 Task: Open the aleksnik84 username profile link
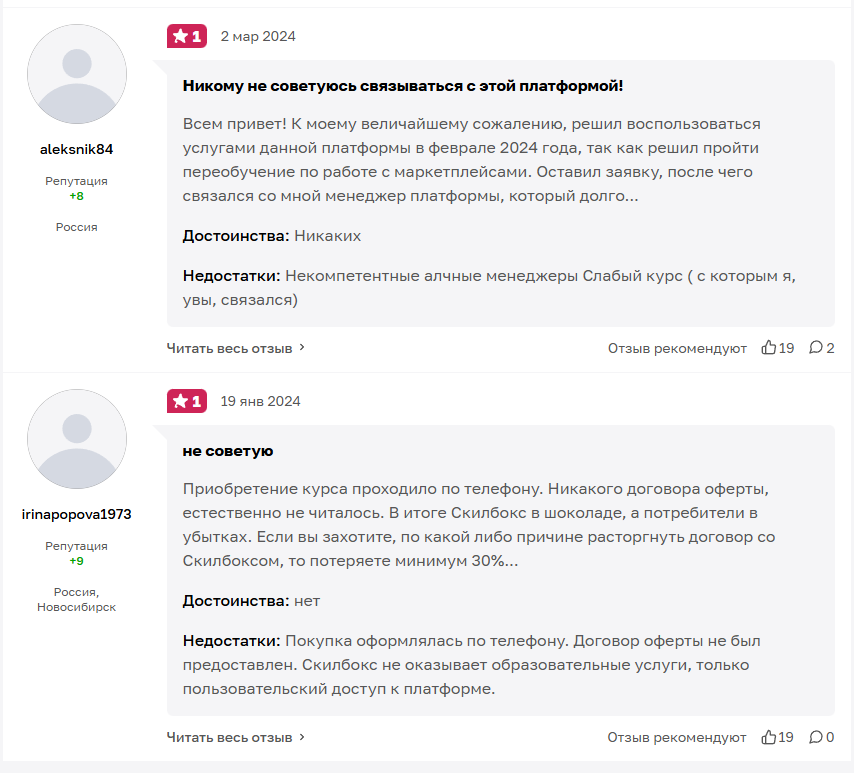pyautogui.click(x=77, y=150)
